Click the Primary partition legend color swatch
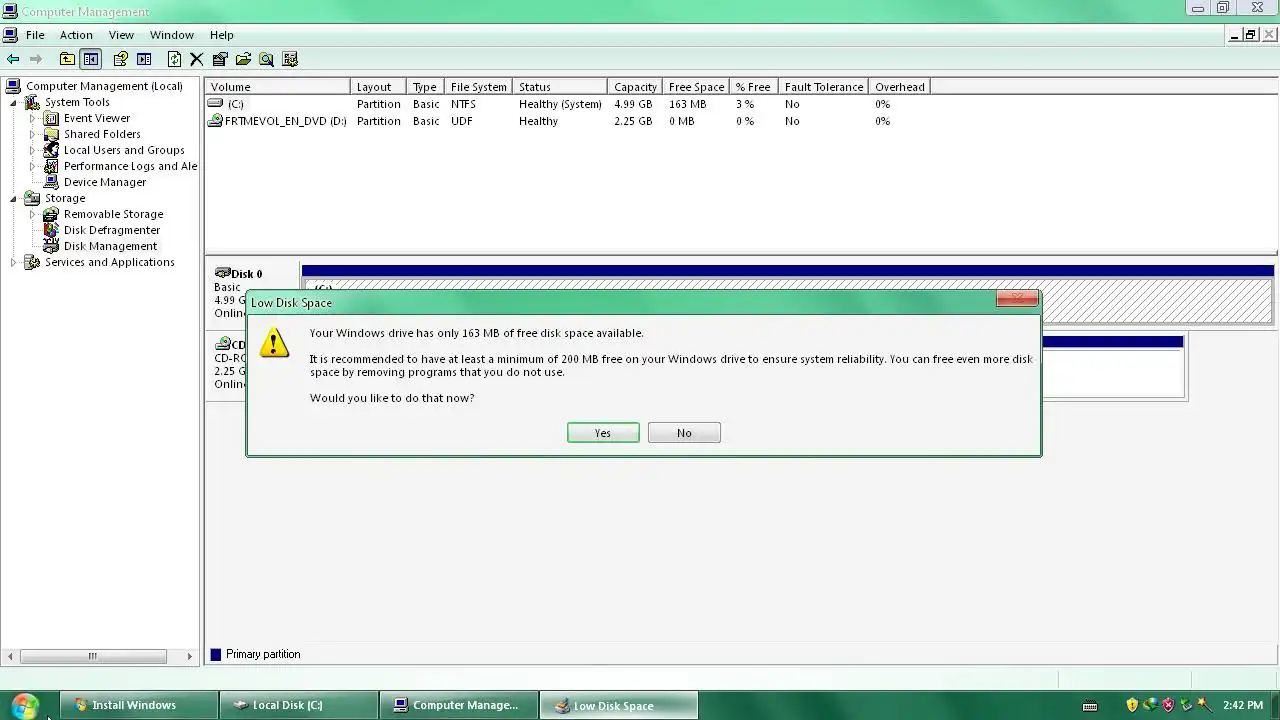 click(x=215, y=654)
